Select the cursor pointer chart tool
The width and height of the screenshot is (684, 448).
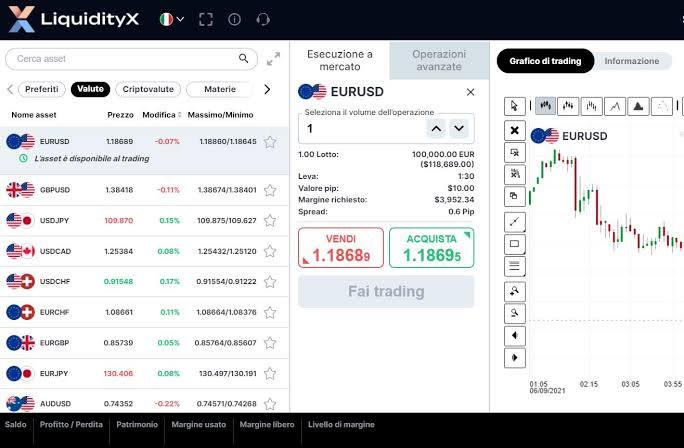[514, 106]
